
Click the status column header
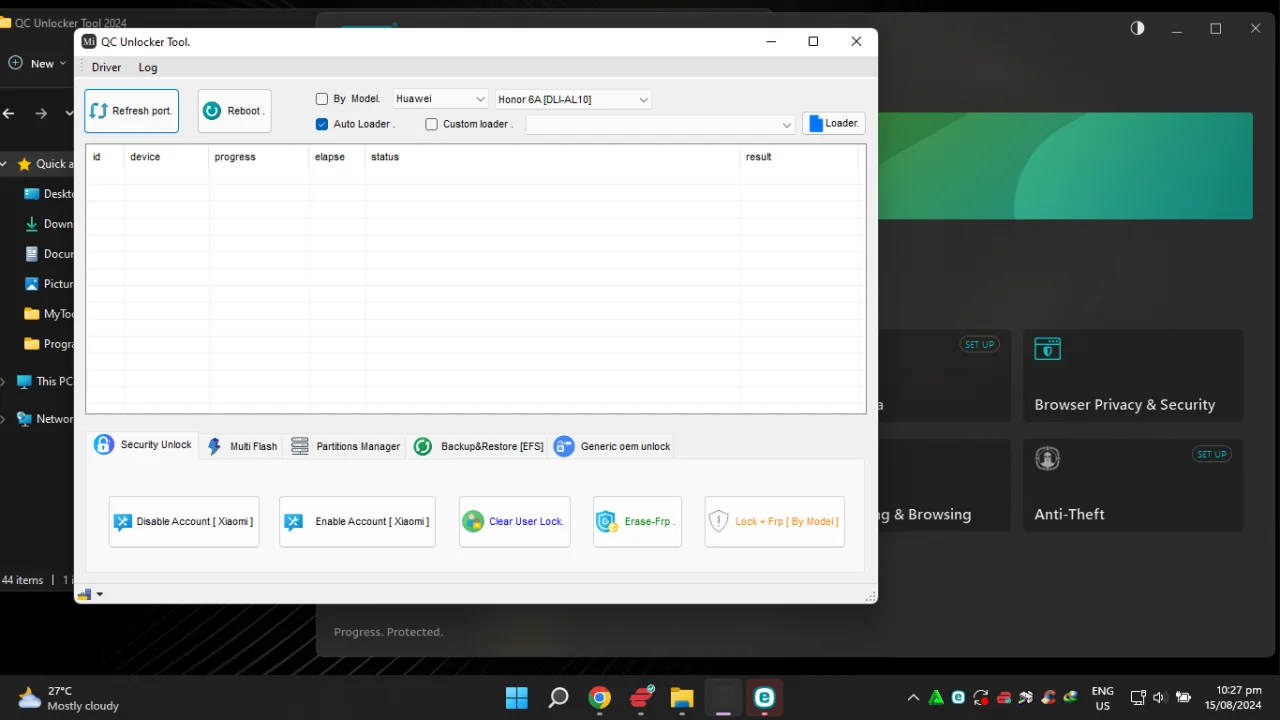coord(553,157)
